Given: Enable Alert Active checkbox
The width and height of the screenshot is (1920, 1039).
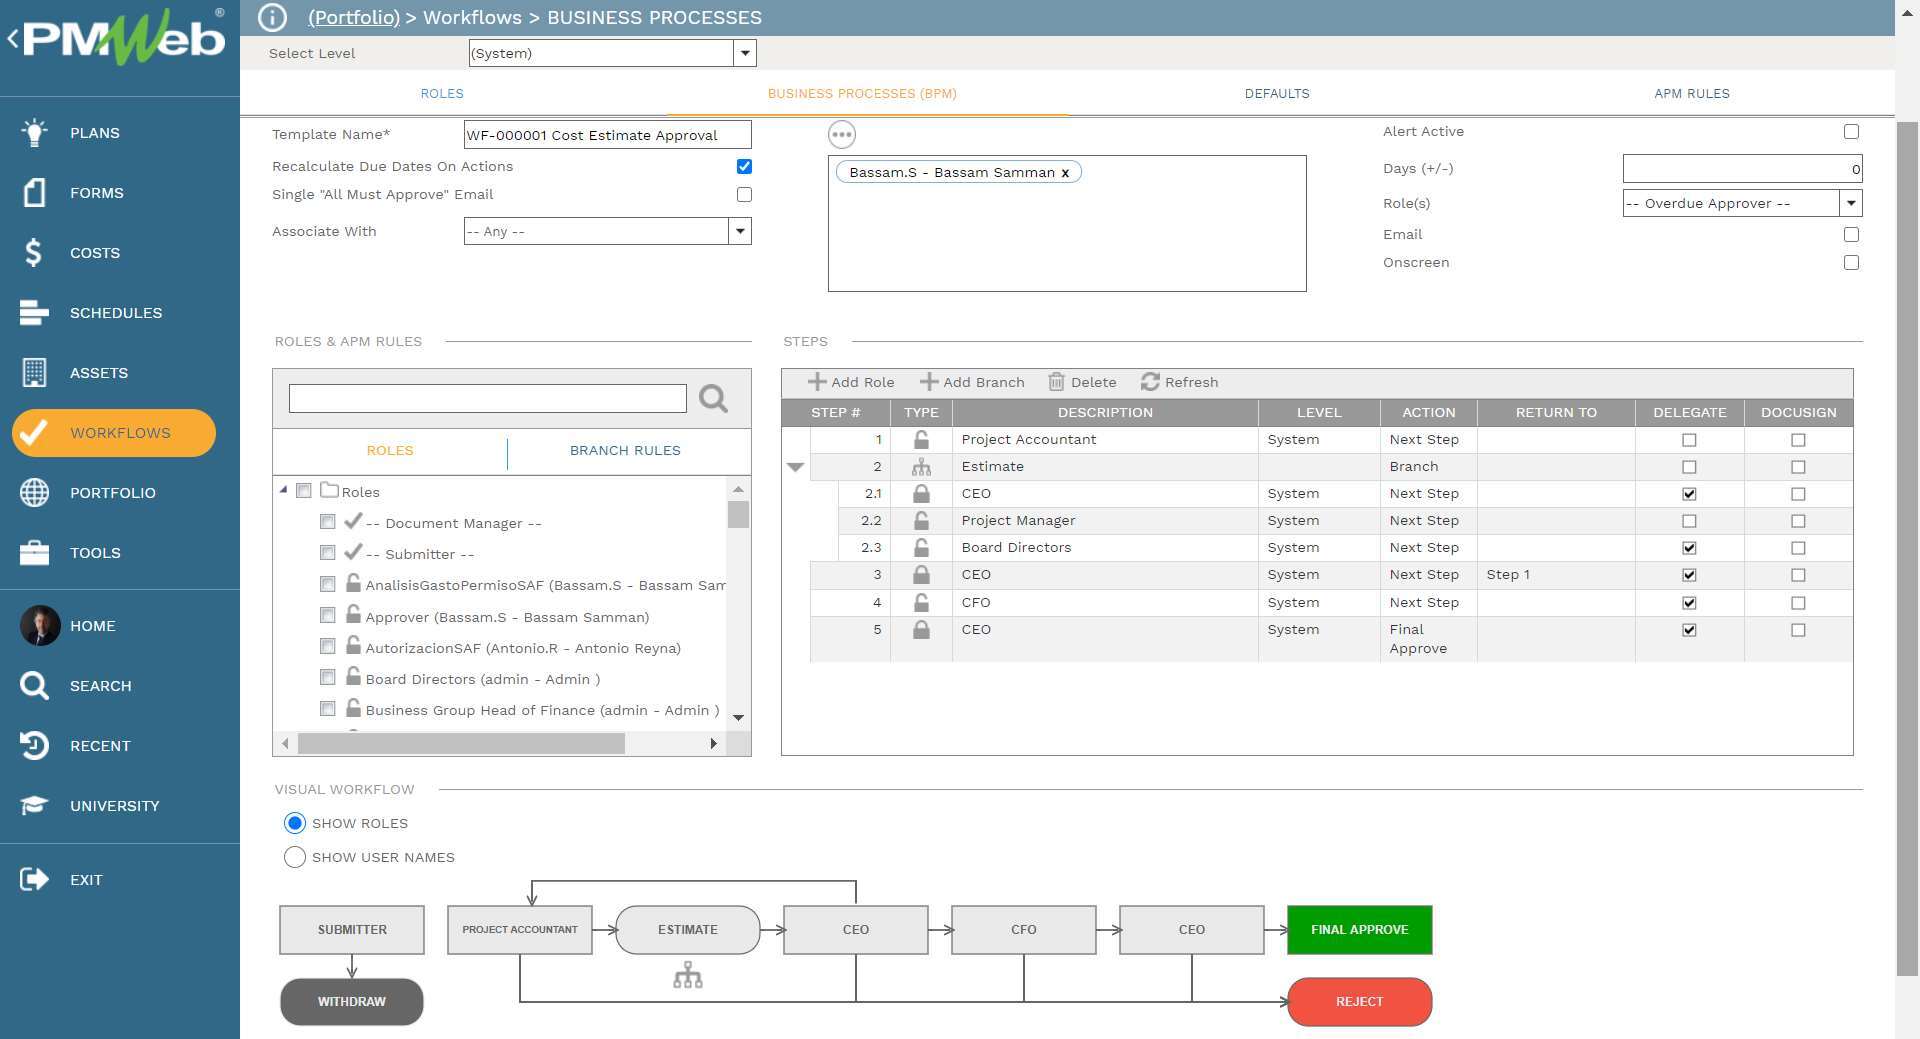Looking at the screenshot, I should [1852, 131].
